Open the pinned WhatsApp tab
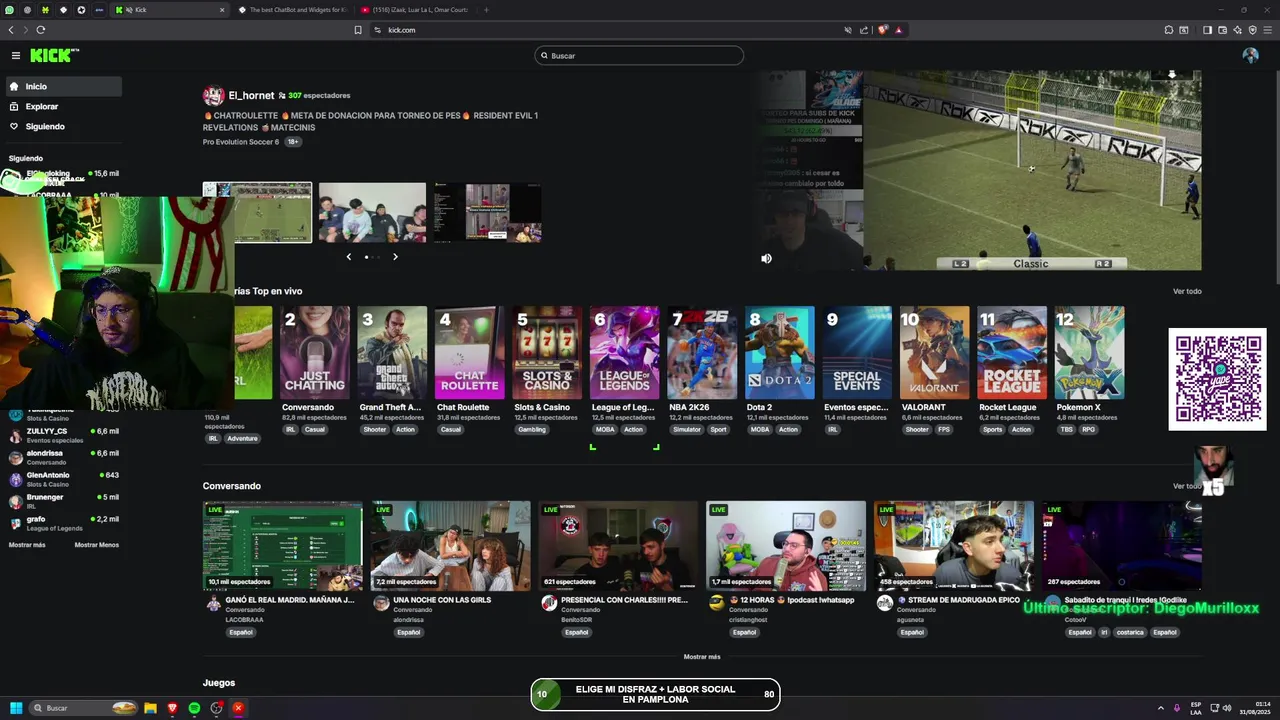This screenshot has height=720, width=1280. pos(9,10)
